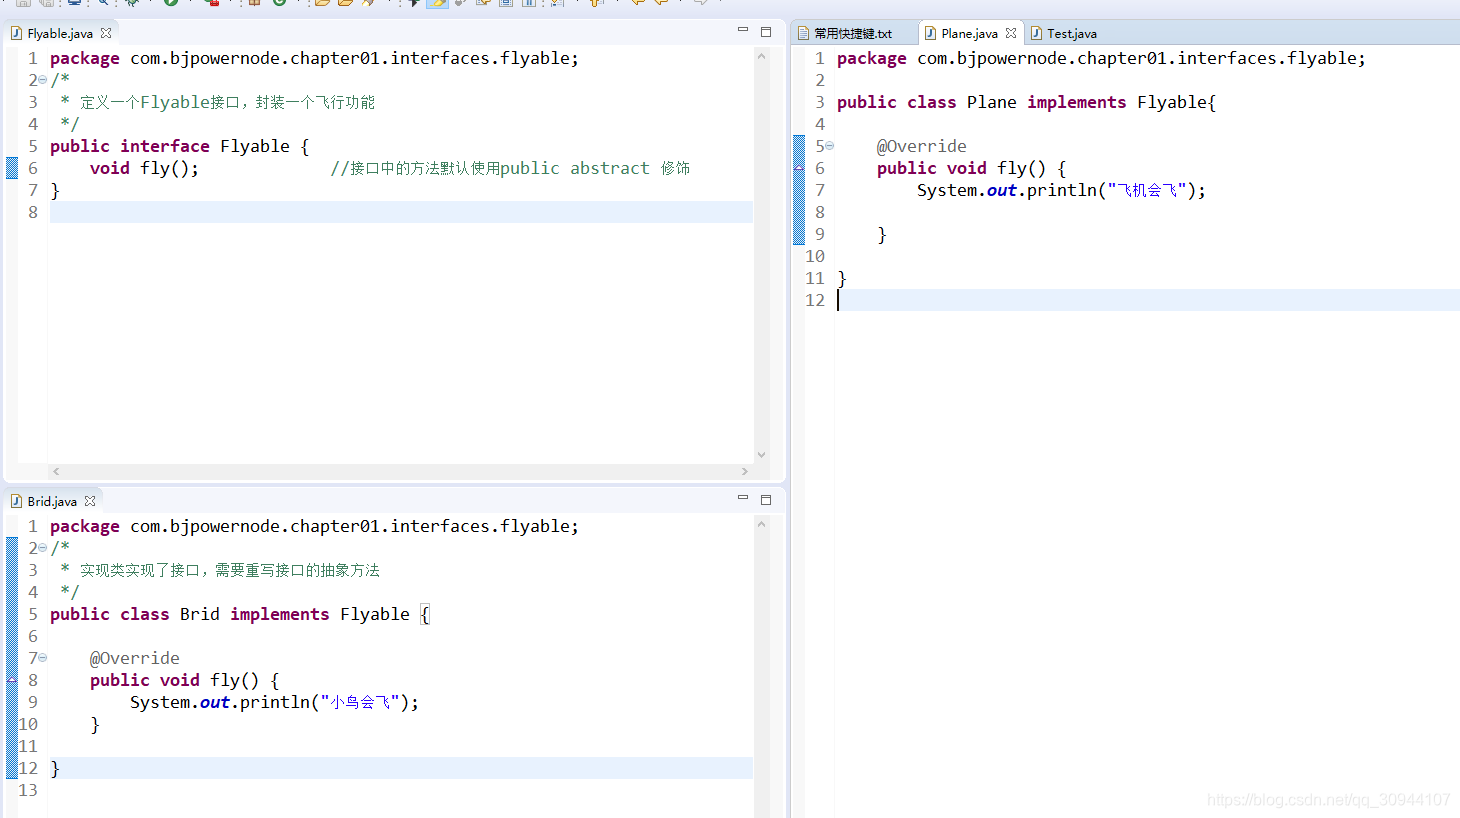Click the comment '定义一个Flyable接口，封装一个飞行功能'

[227, 102]
